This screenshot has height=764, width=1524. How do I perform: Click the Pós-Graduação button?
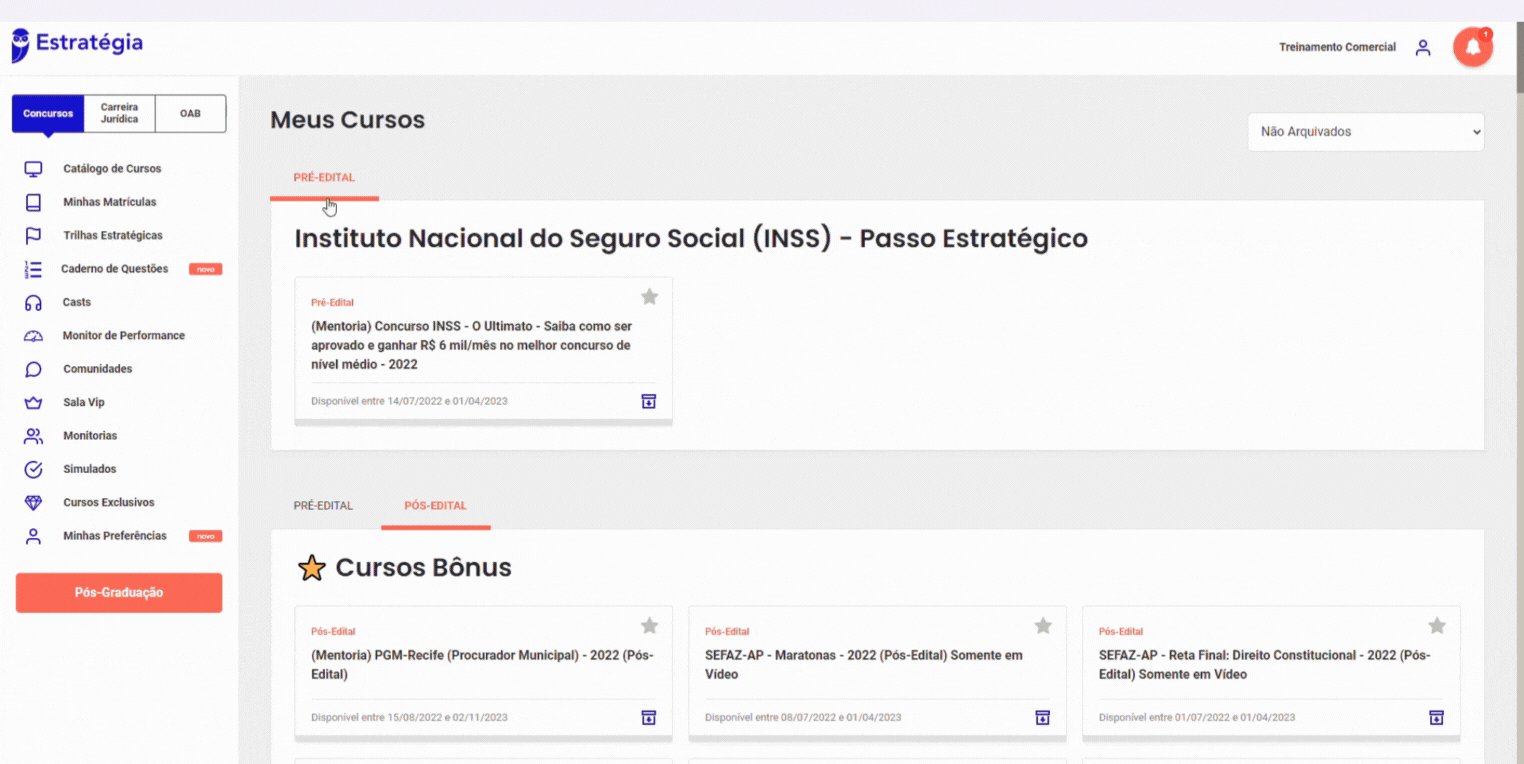click(119, 593)
